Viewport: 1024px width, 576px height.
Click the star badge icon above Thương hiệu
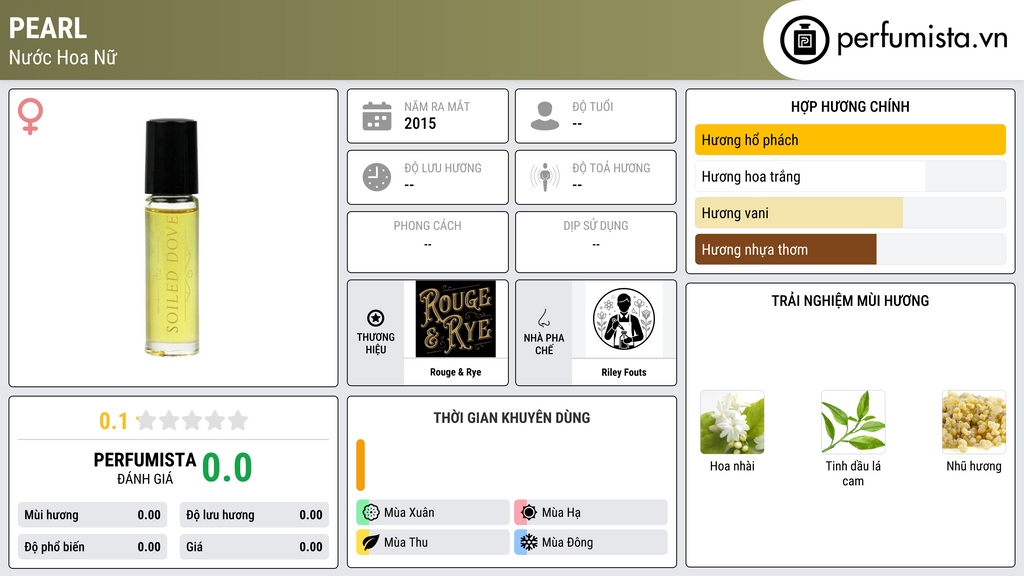[x=376, y=318]
